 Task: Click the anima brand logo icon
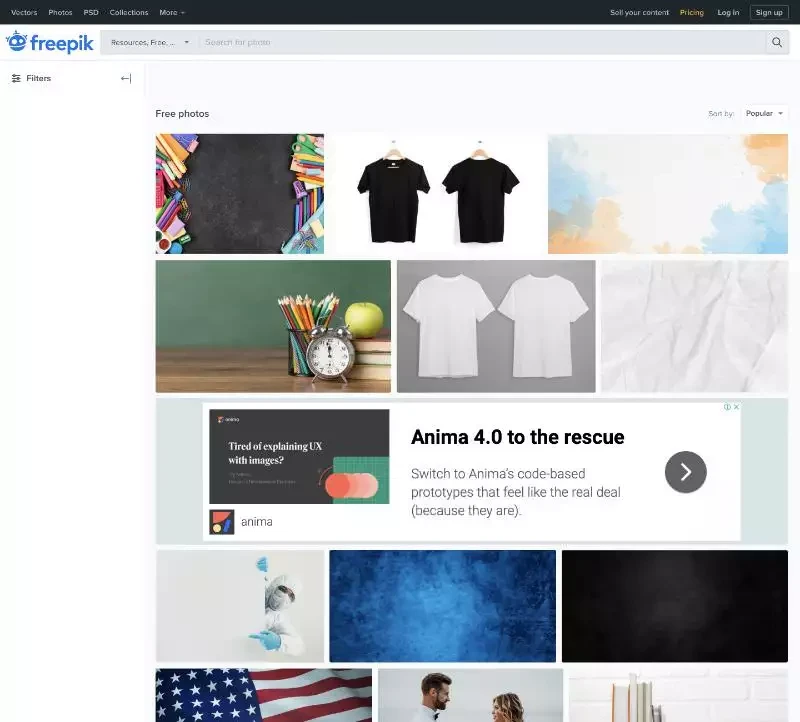click(x=222, y=522)
